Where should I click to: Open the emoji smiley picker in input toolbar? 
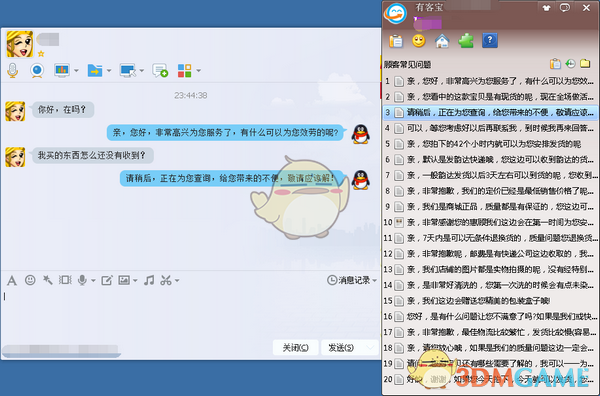pos(30,280)
